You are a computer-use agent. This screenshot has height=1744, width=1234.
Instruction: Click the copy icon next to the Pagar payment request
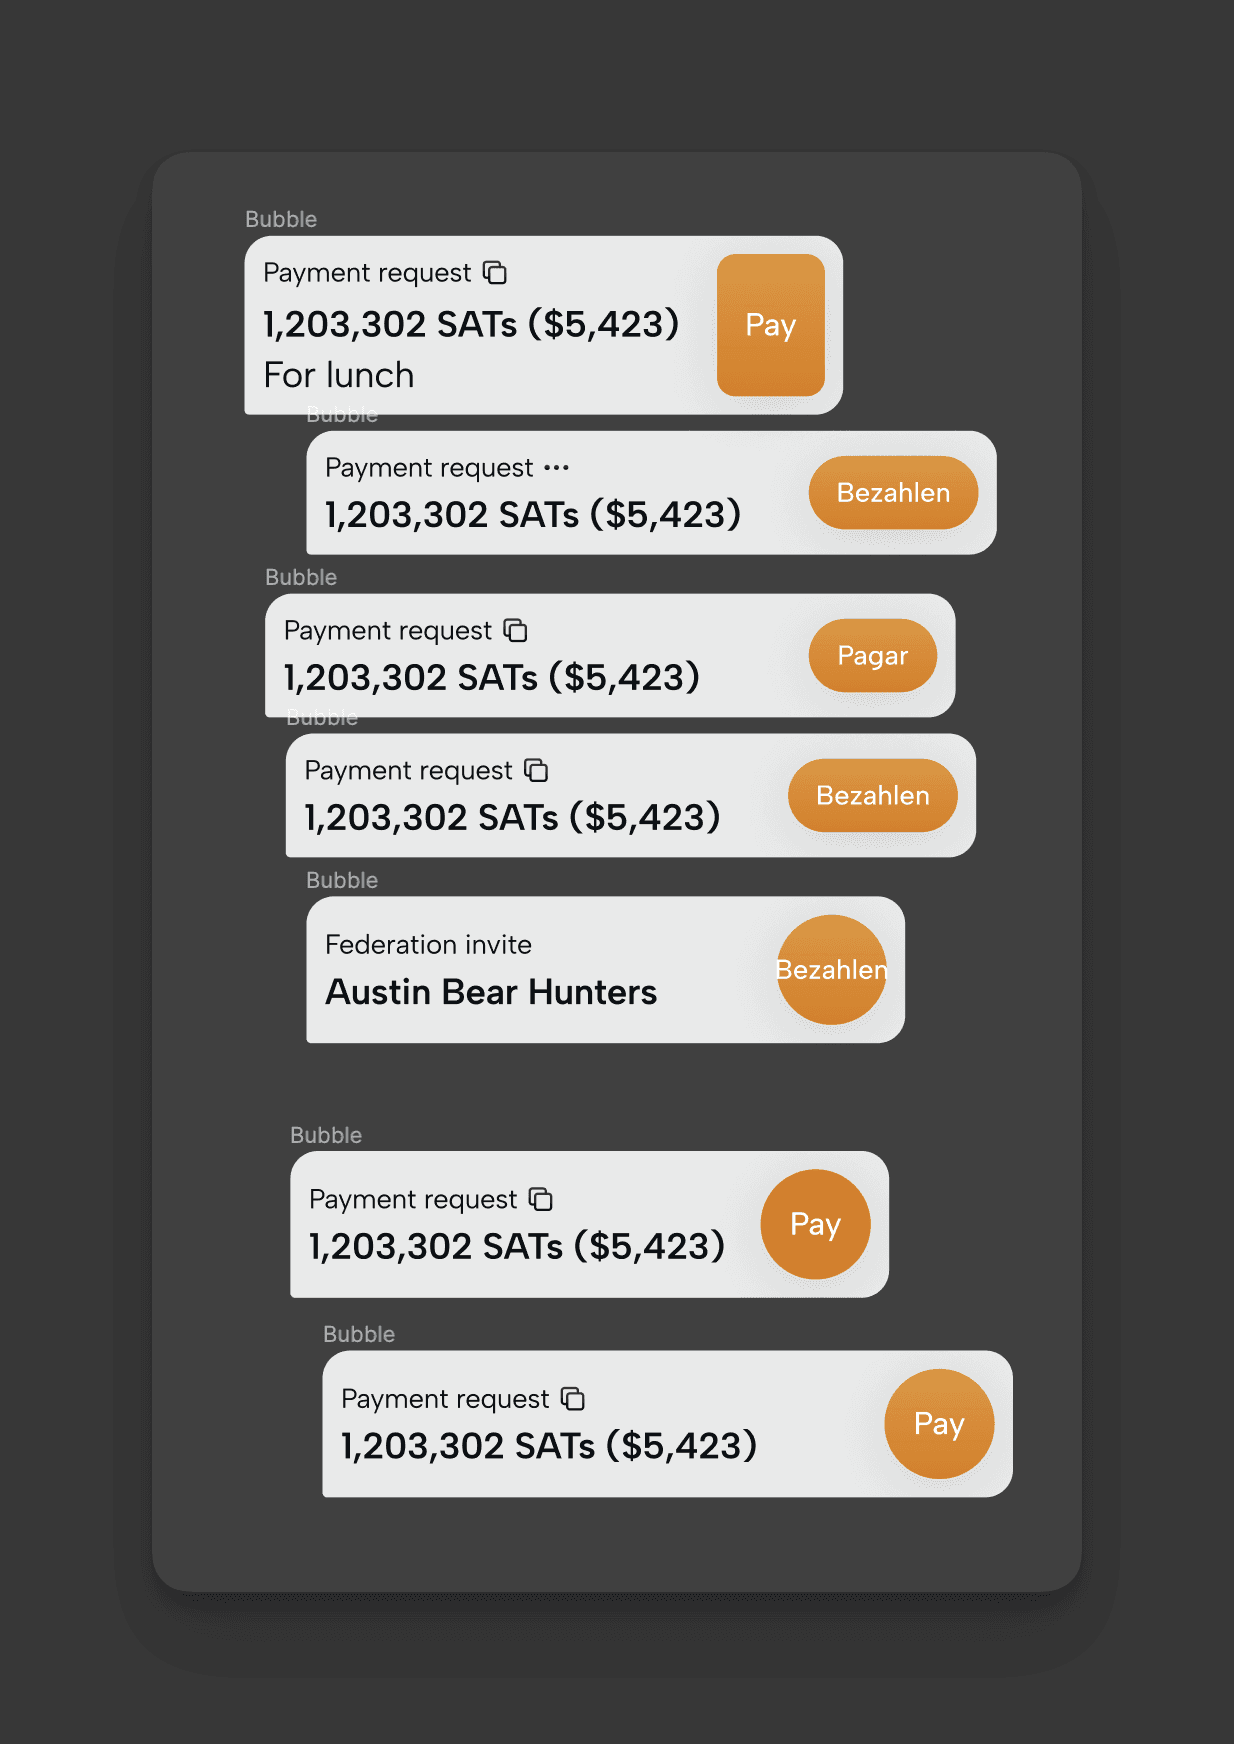click(x=516, y=630)
